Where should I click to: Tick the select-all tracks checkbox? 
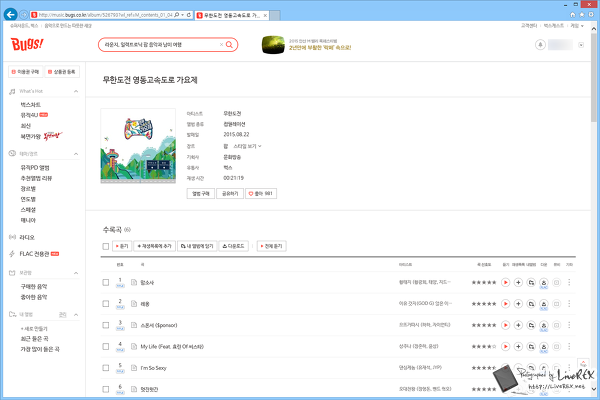coord(106,246)
